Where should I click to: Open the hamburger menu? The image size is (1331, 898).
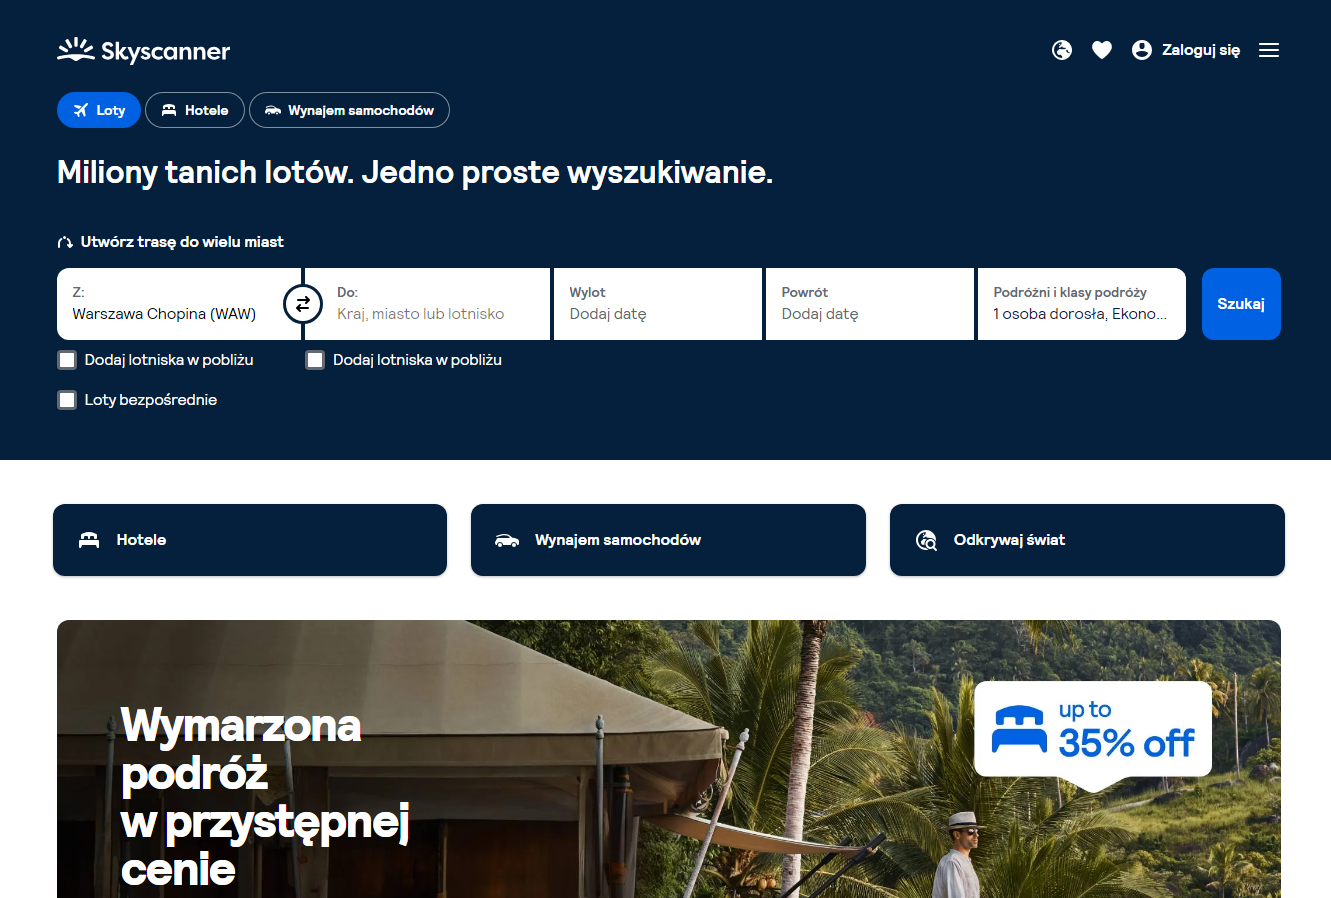coord(1269,50)
